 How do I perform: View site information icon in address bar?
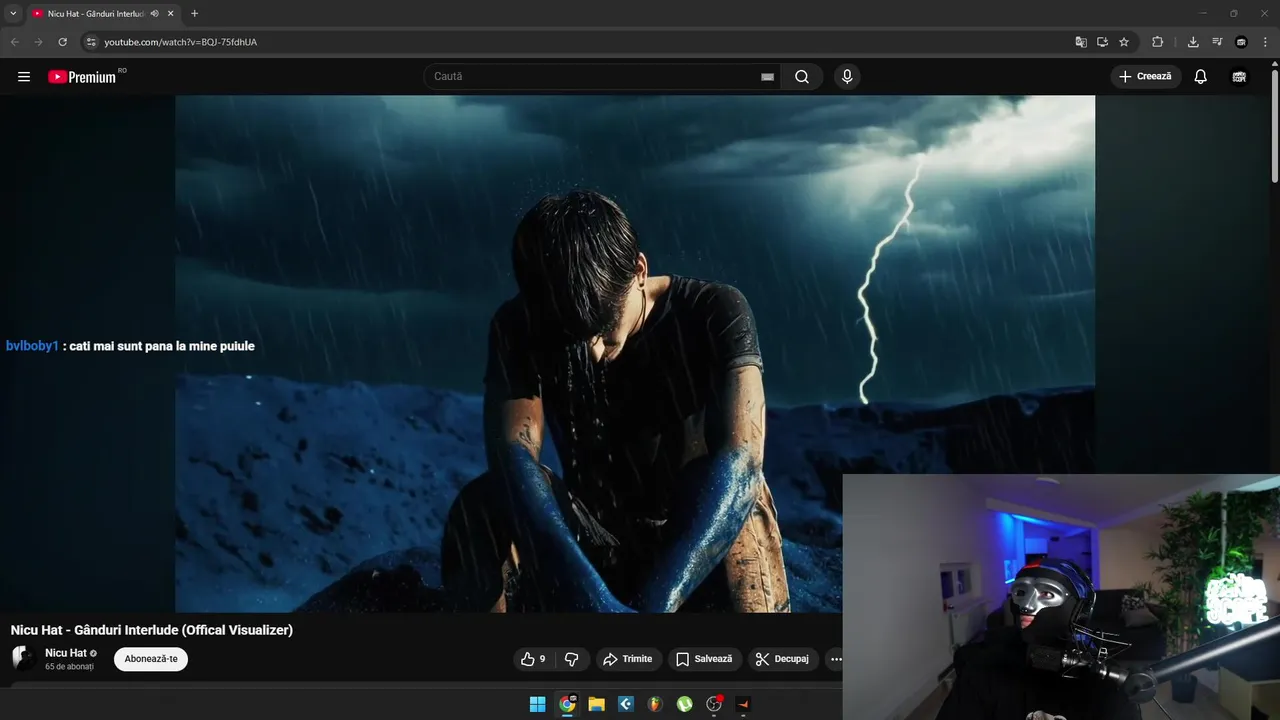tap(91, 42)
